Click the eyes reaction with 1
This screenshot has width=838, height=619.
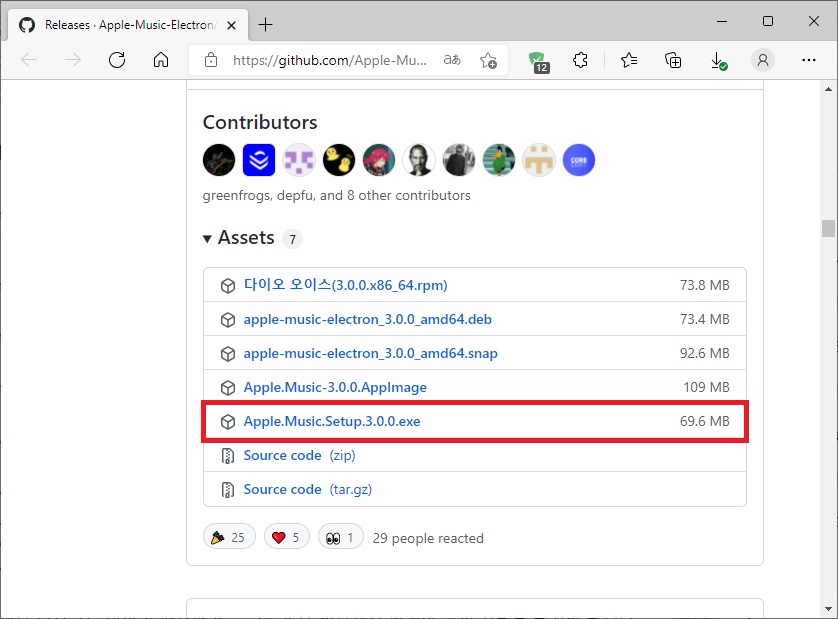tap(341, 537)
